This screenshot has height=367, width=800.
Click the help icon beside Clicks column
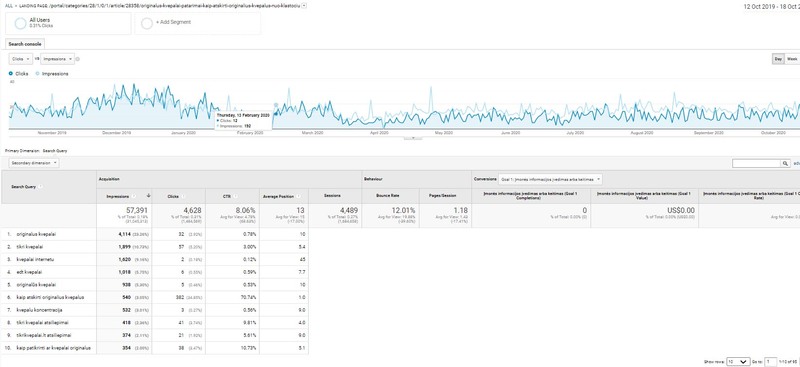coord(182,196)
